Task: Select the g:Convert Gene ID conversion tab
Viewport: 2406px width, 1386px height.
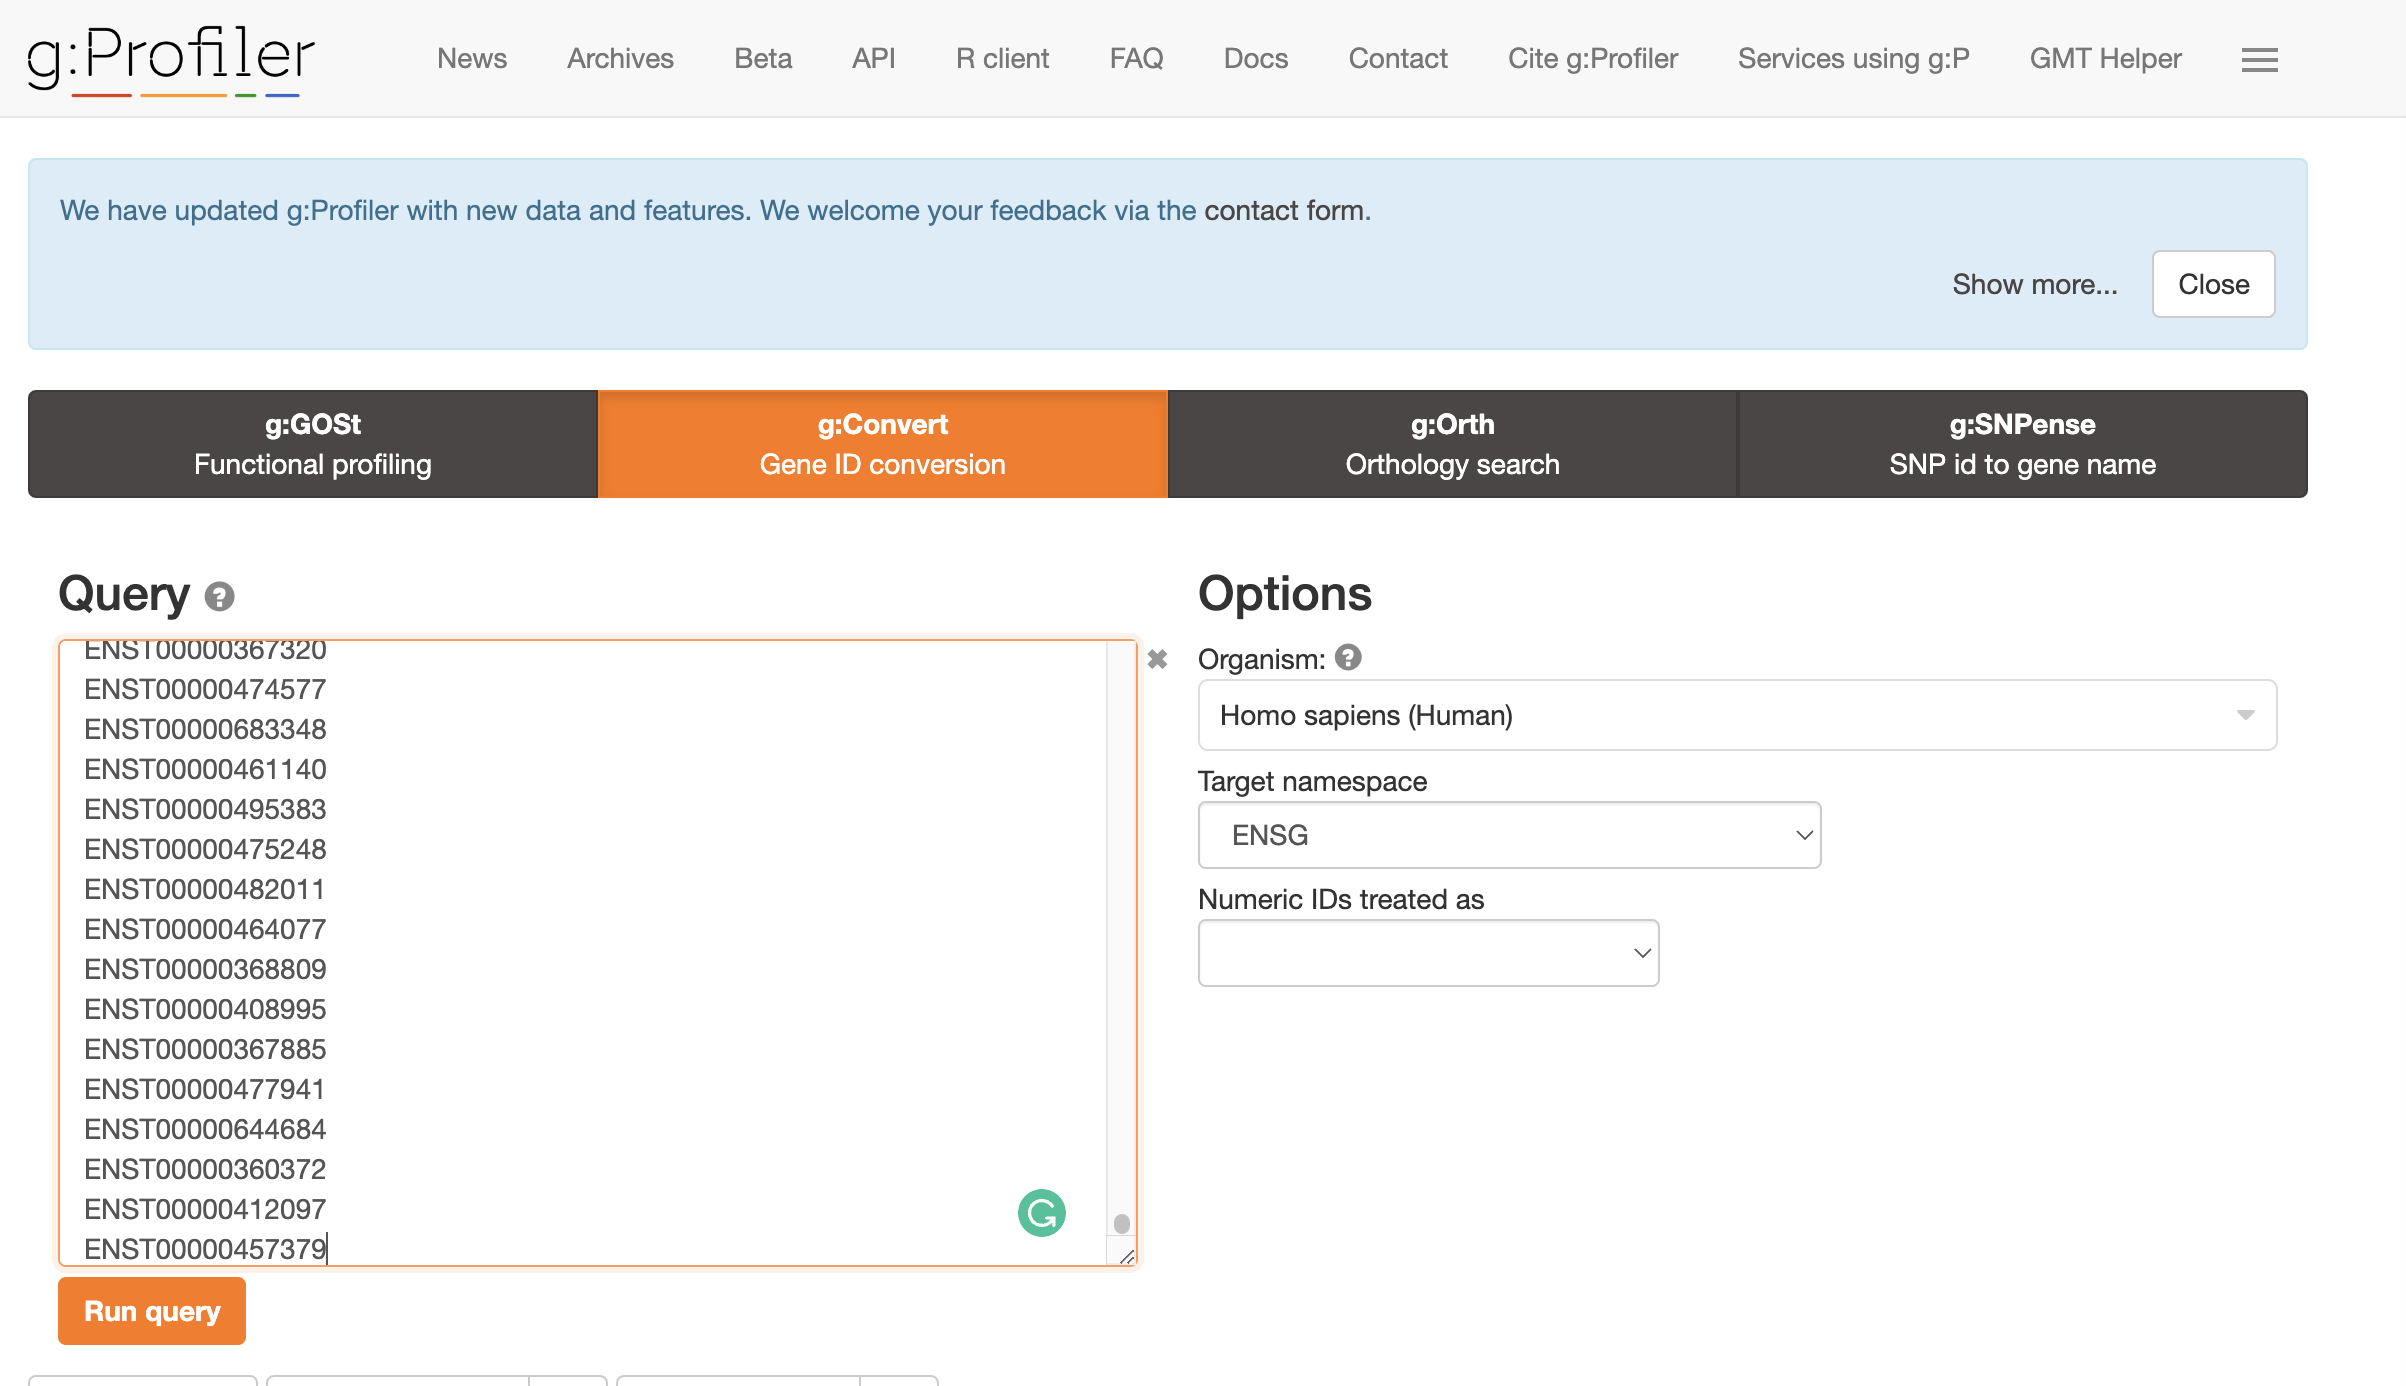Action: click(x=883, y=444)
